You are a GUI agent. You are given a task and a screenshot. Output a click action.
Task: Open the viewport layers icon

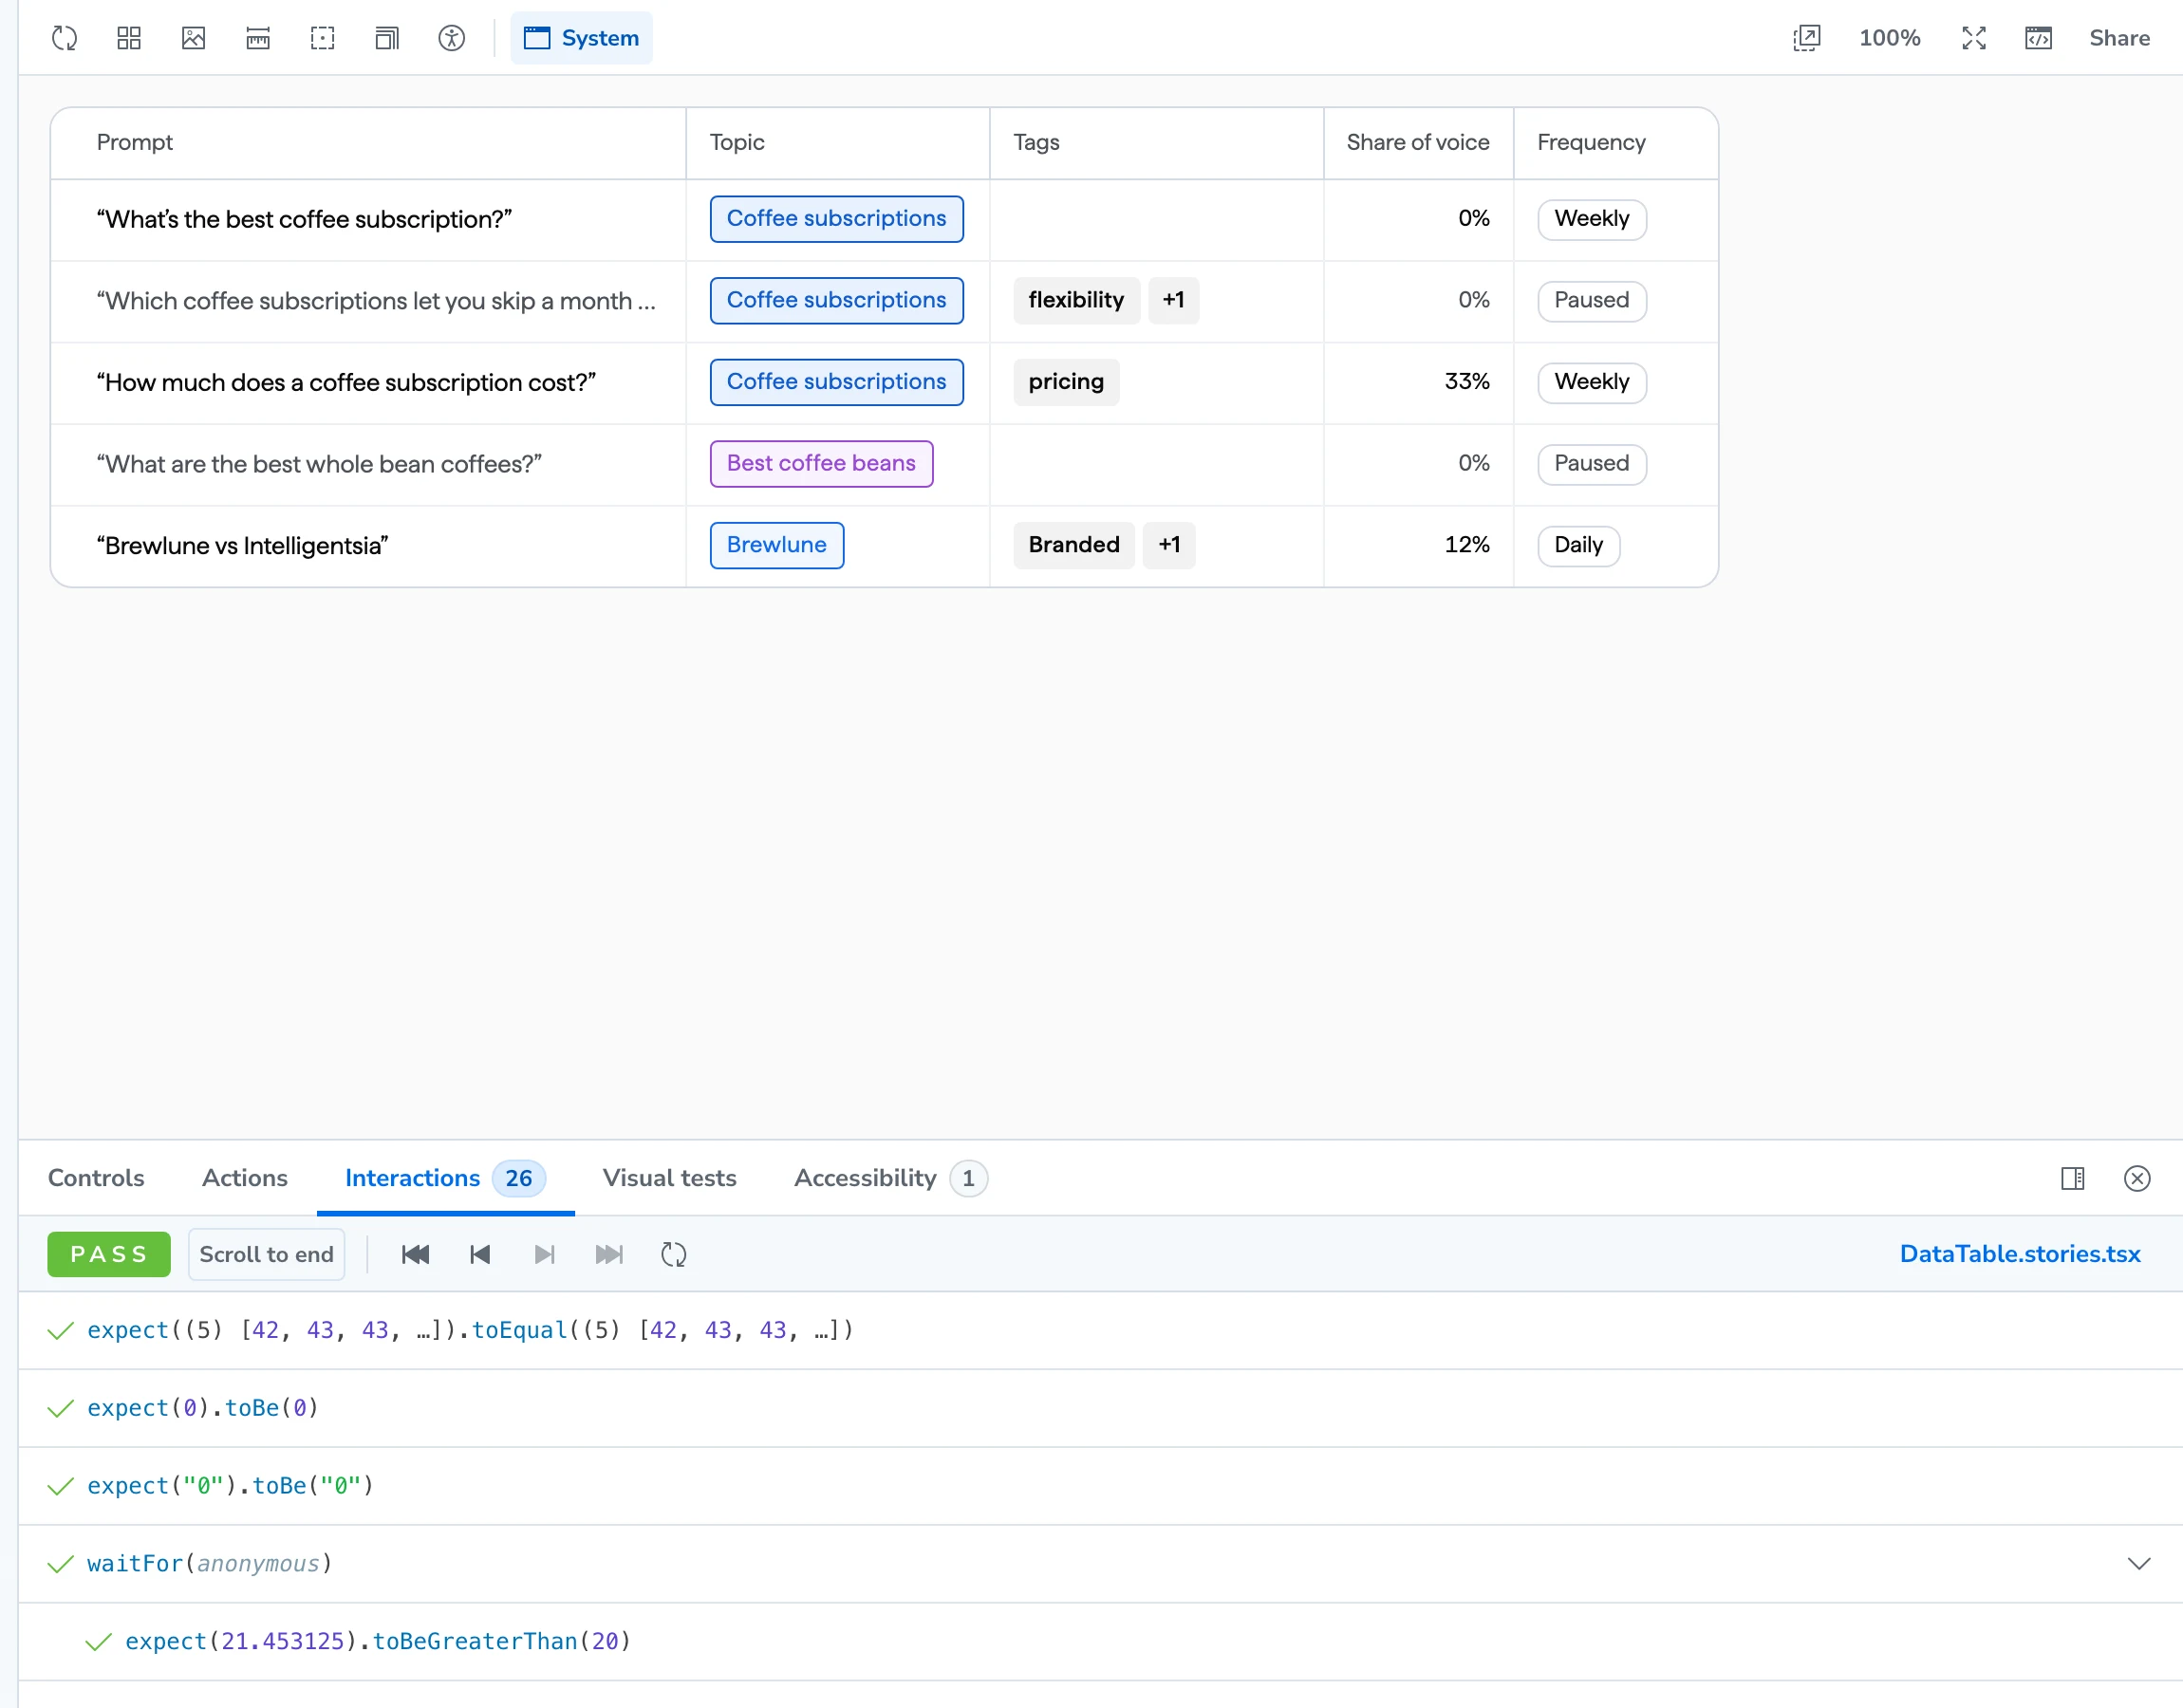(x=387, y=38)
